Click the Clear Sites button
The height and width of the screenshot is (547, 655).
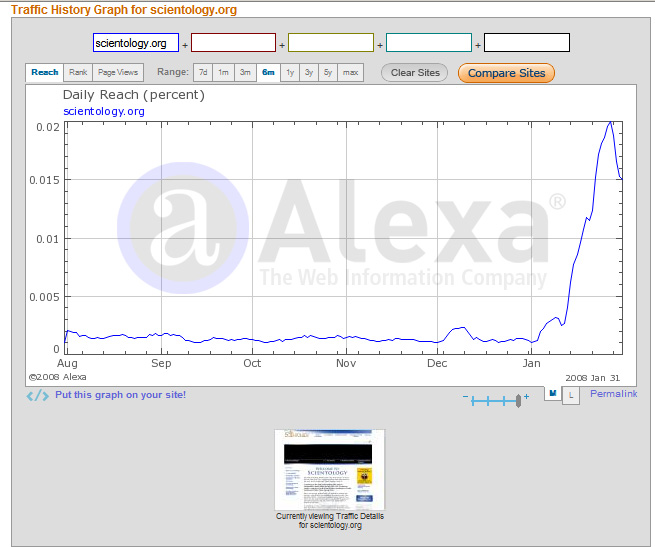tap(415, 73)
